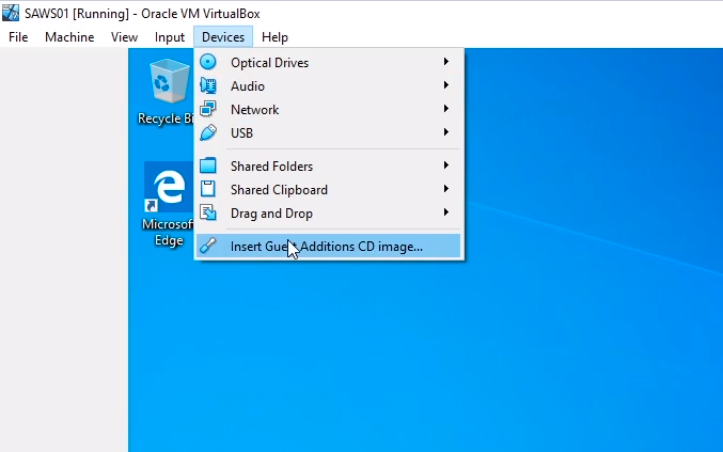Select Insert Guest Additions CD image
Viewport: 723px width, 452px height.
point(328,246)
